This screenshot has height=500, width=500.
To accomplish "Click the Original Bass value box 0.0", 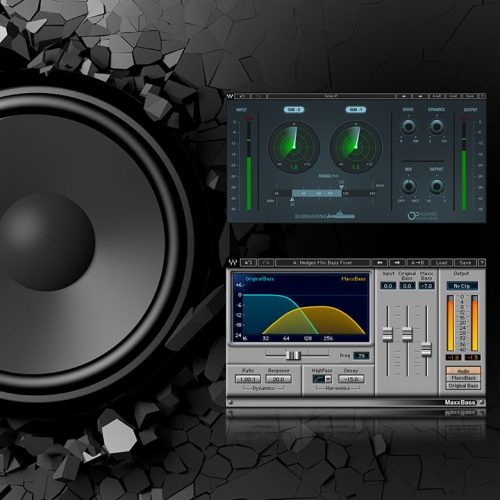I will [x=407, y=286].
